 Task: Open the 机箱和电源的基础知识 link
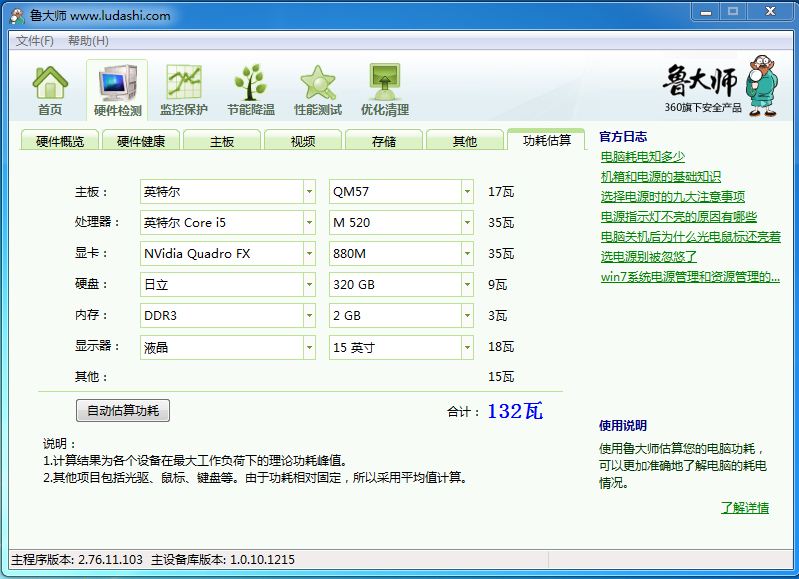tap(660, 177)
